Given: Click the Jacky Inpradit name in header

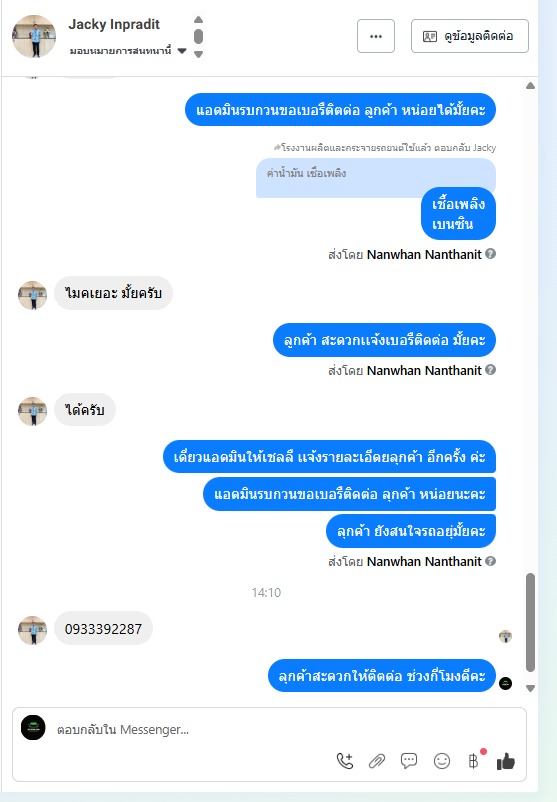Looking at the screenshot, I should point(114,24).
